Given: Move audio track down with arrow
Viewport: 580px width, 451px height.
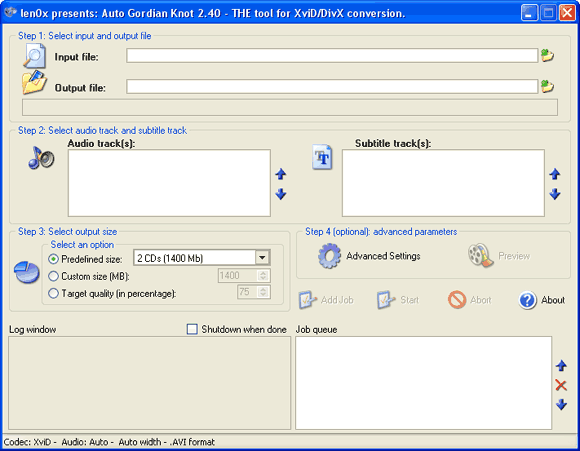Looking at the screenshot, I should pyautogui.click(x=281, y=194).
